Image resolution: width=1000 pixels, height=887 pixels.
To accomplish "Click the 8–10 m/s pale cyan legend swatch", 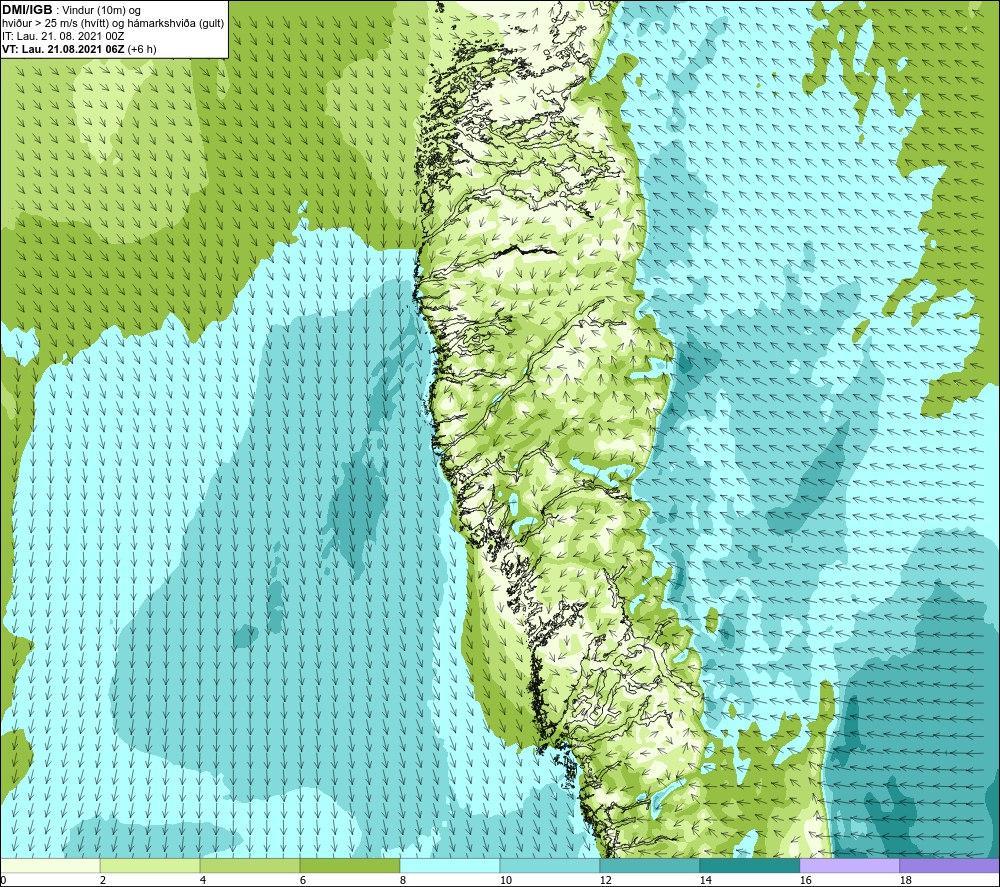I will coord(450,865).
